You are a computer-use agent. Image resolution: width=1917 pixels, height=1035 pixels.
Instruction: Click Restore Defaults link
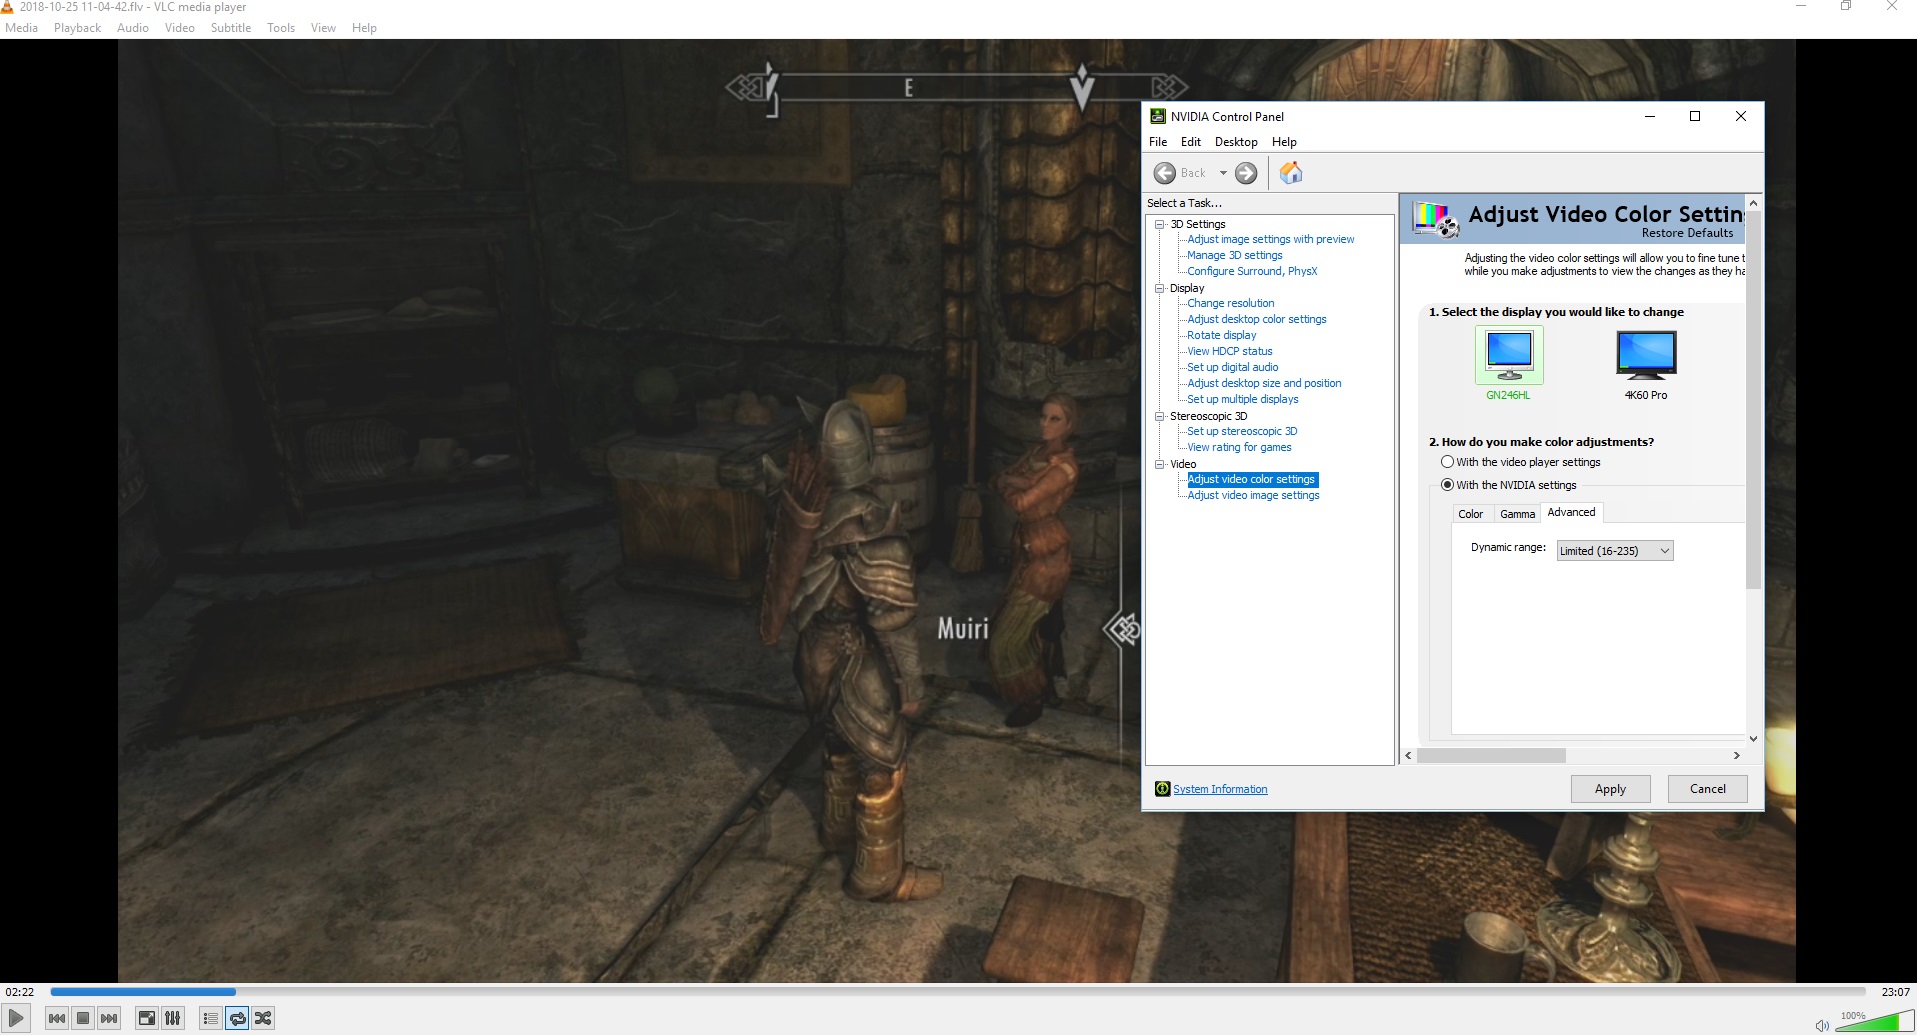point(1688,233)
